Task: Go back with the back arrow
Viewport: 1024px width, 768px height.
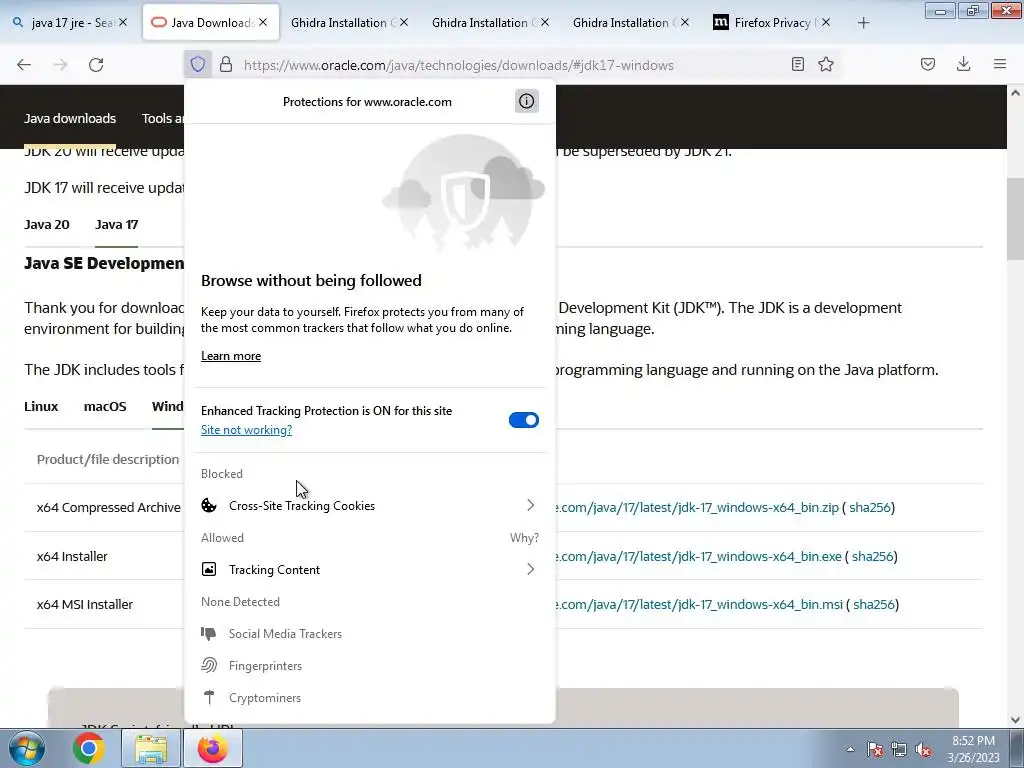Action: 24,64
